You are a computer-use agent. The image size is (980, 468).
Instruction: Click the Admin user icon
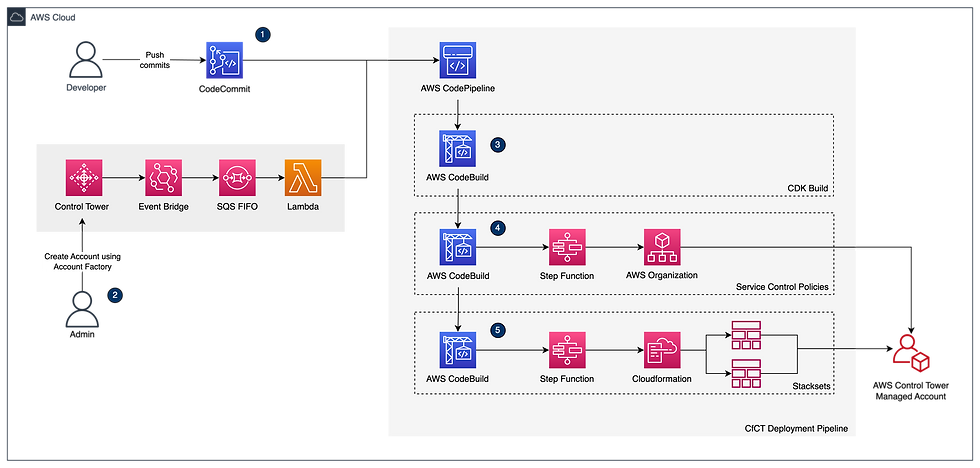(x=83, y=309)
